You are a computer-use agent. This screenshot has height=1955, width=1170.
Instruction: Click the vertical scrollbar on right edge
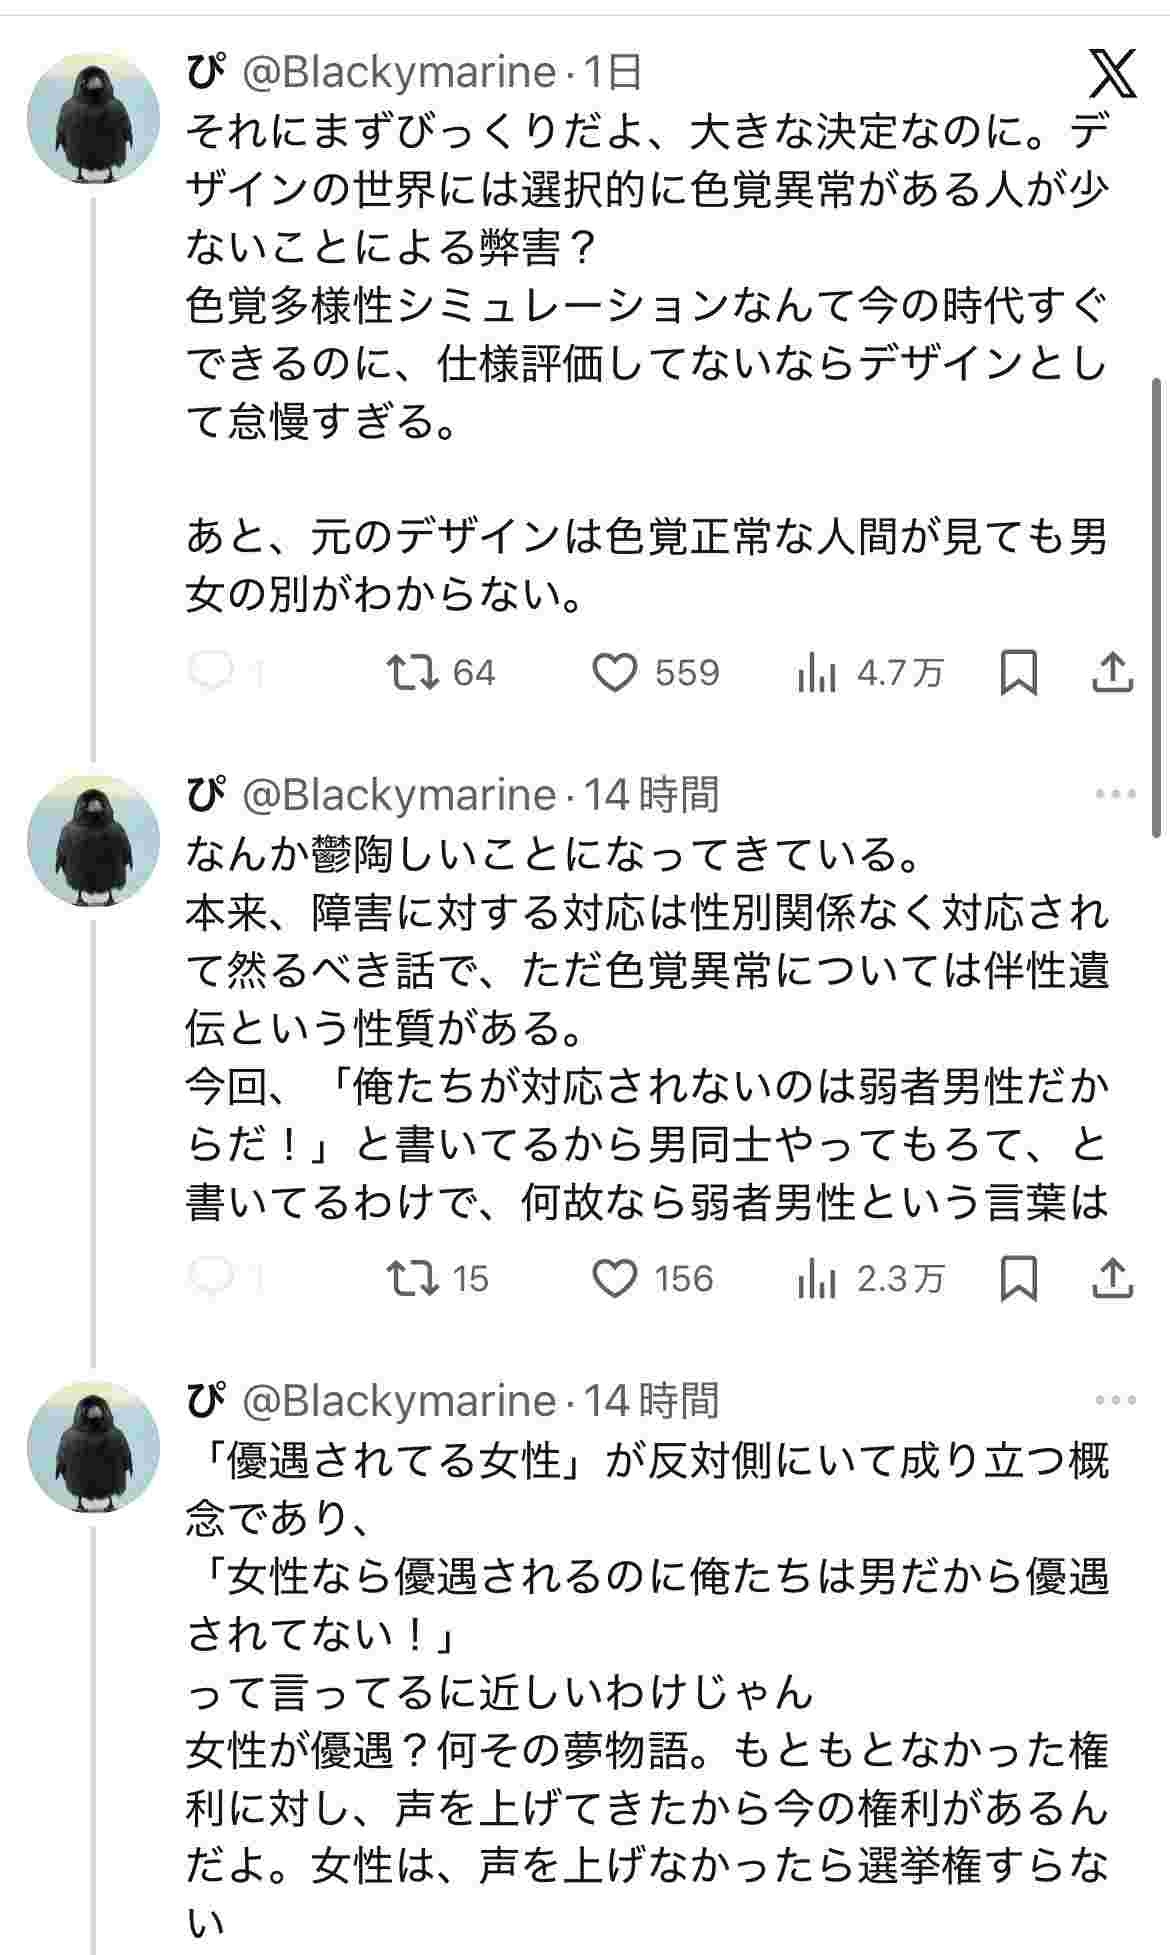(1158, 600)
